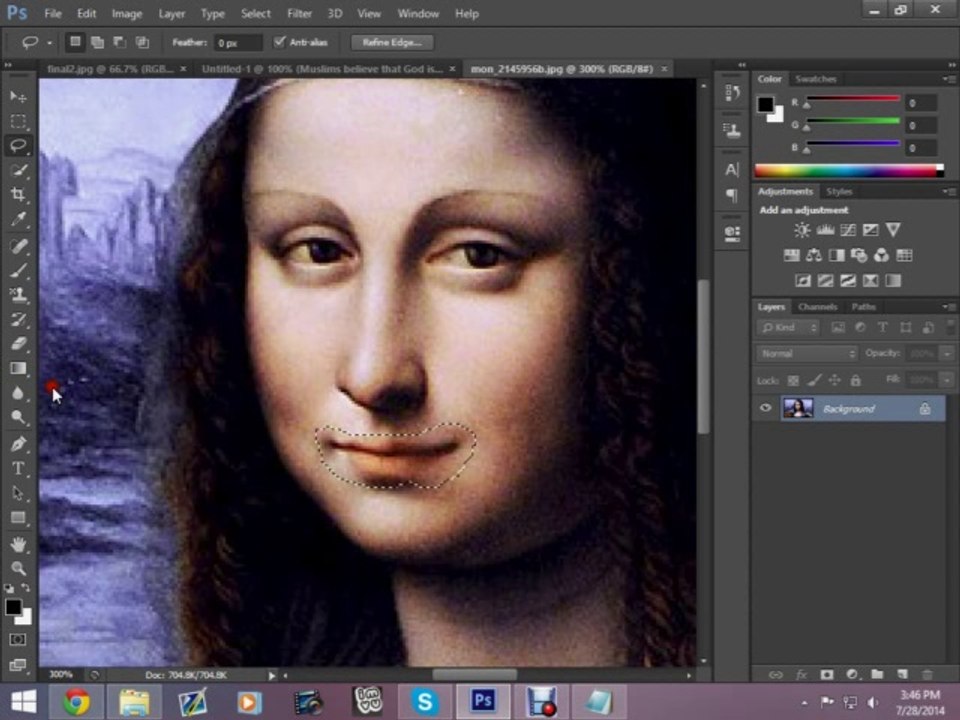Viewport: 960px width, 720px height.
Task: Open the Filter menu
Action: point(299,13)
